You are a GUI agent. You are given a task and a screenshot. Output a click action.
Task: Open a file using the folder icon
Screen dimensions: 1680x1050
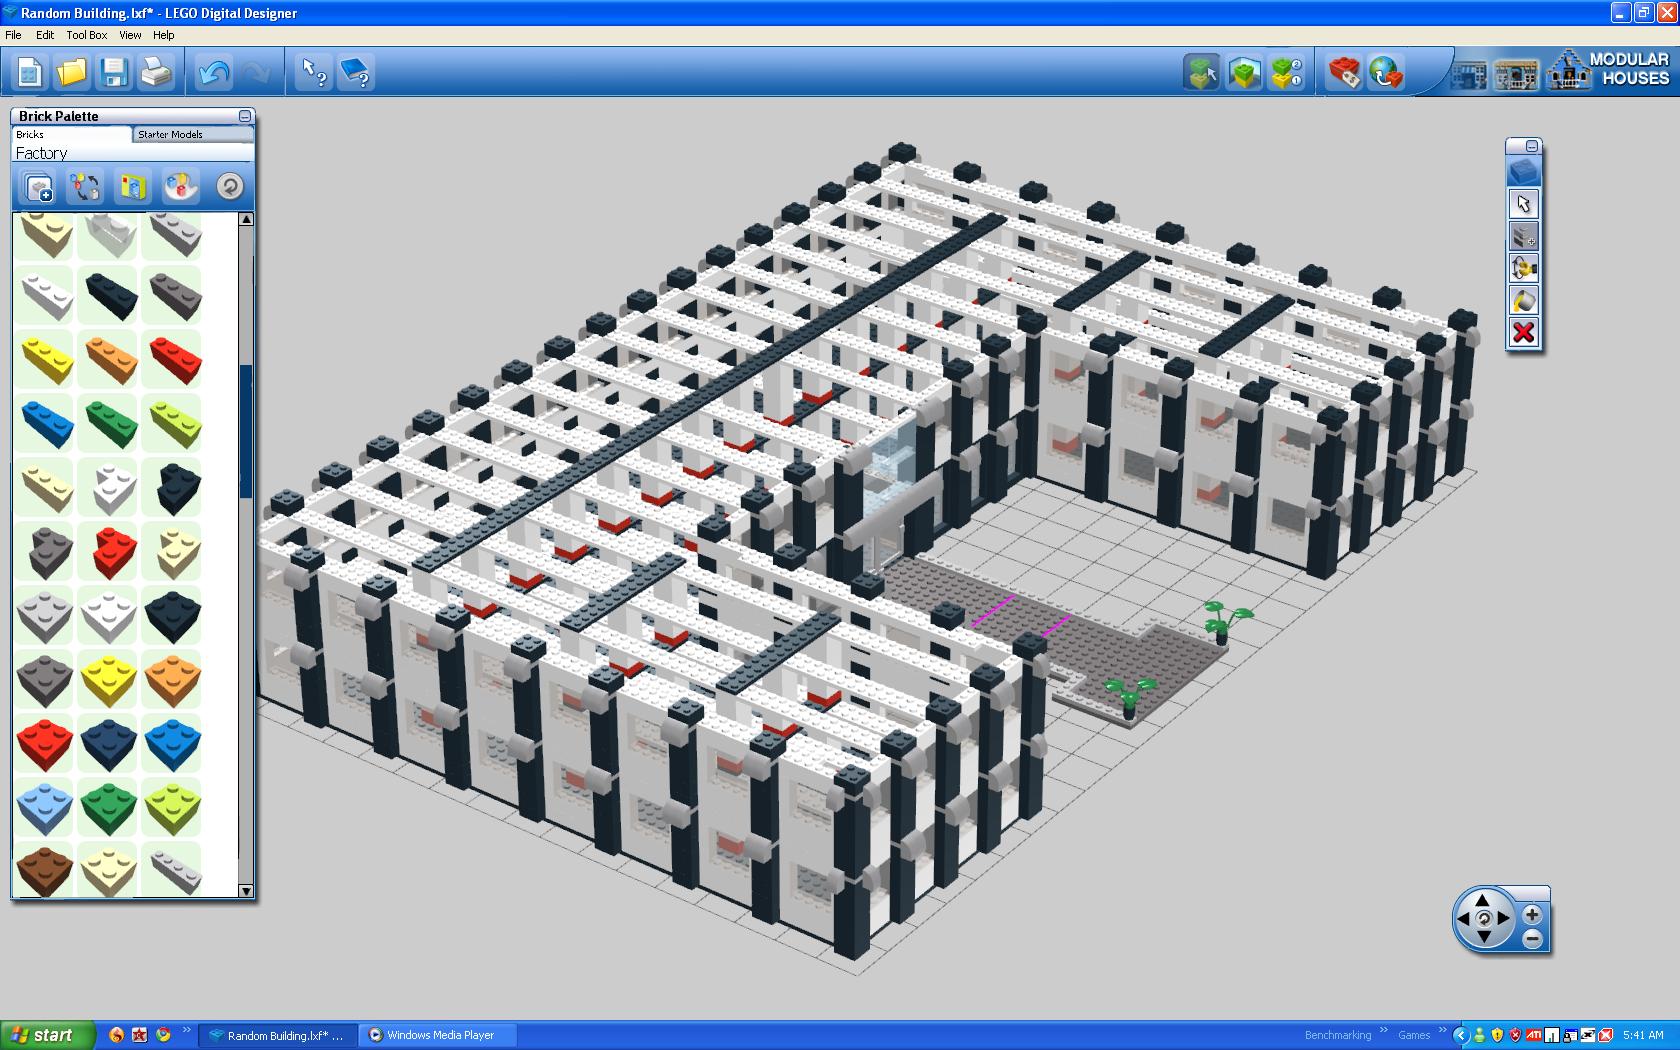click(72, 72)
